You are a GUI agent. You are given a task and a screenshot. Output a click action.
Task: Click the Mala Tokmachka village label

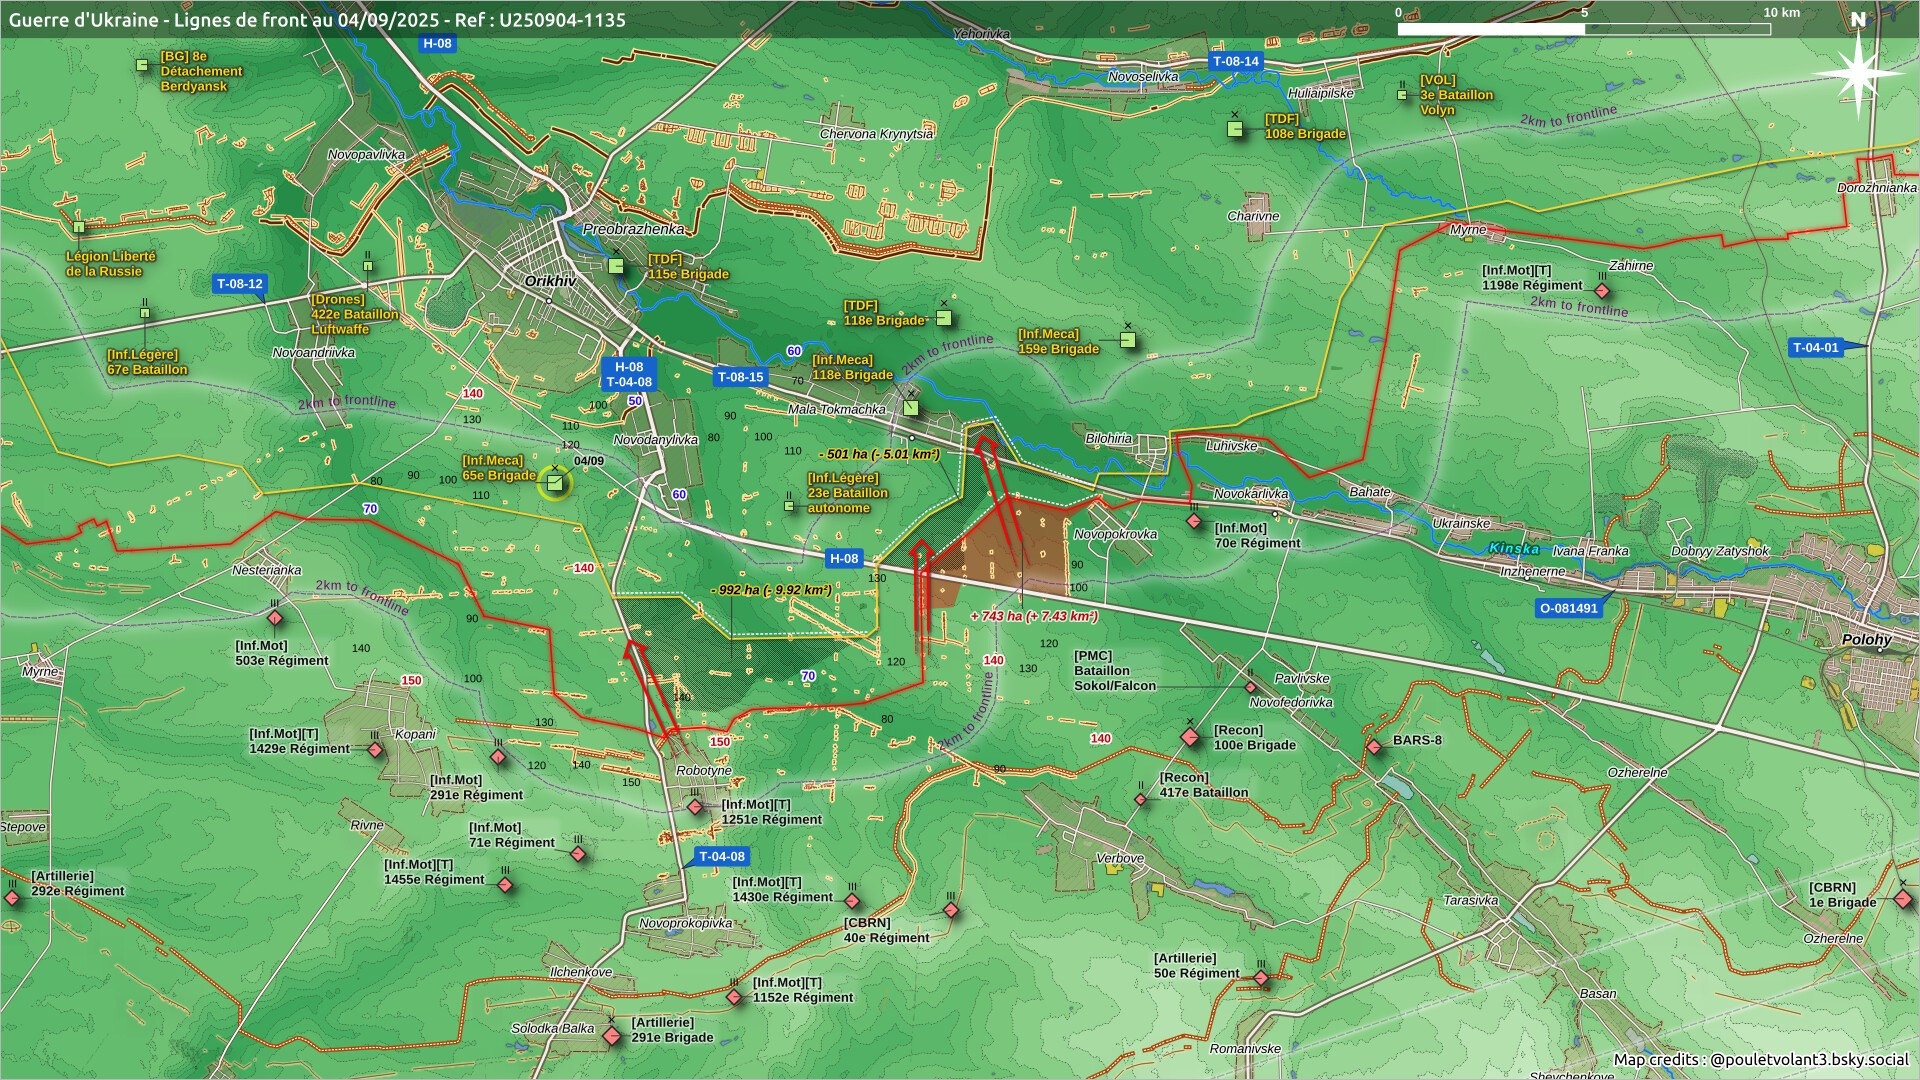tap(837, 409)
